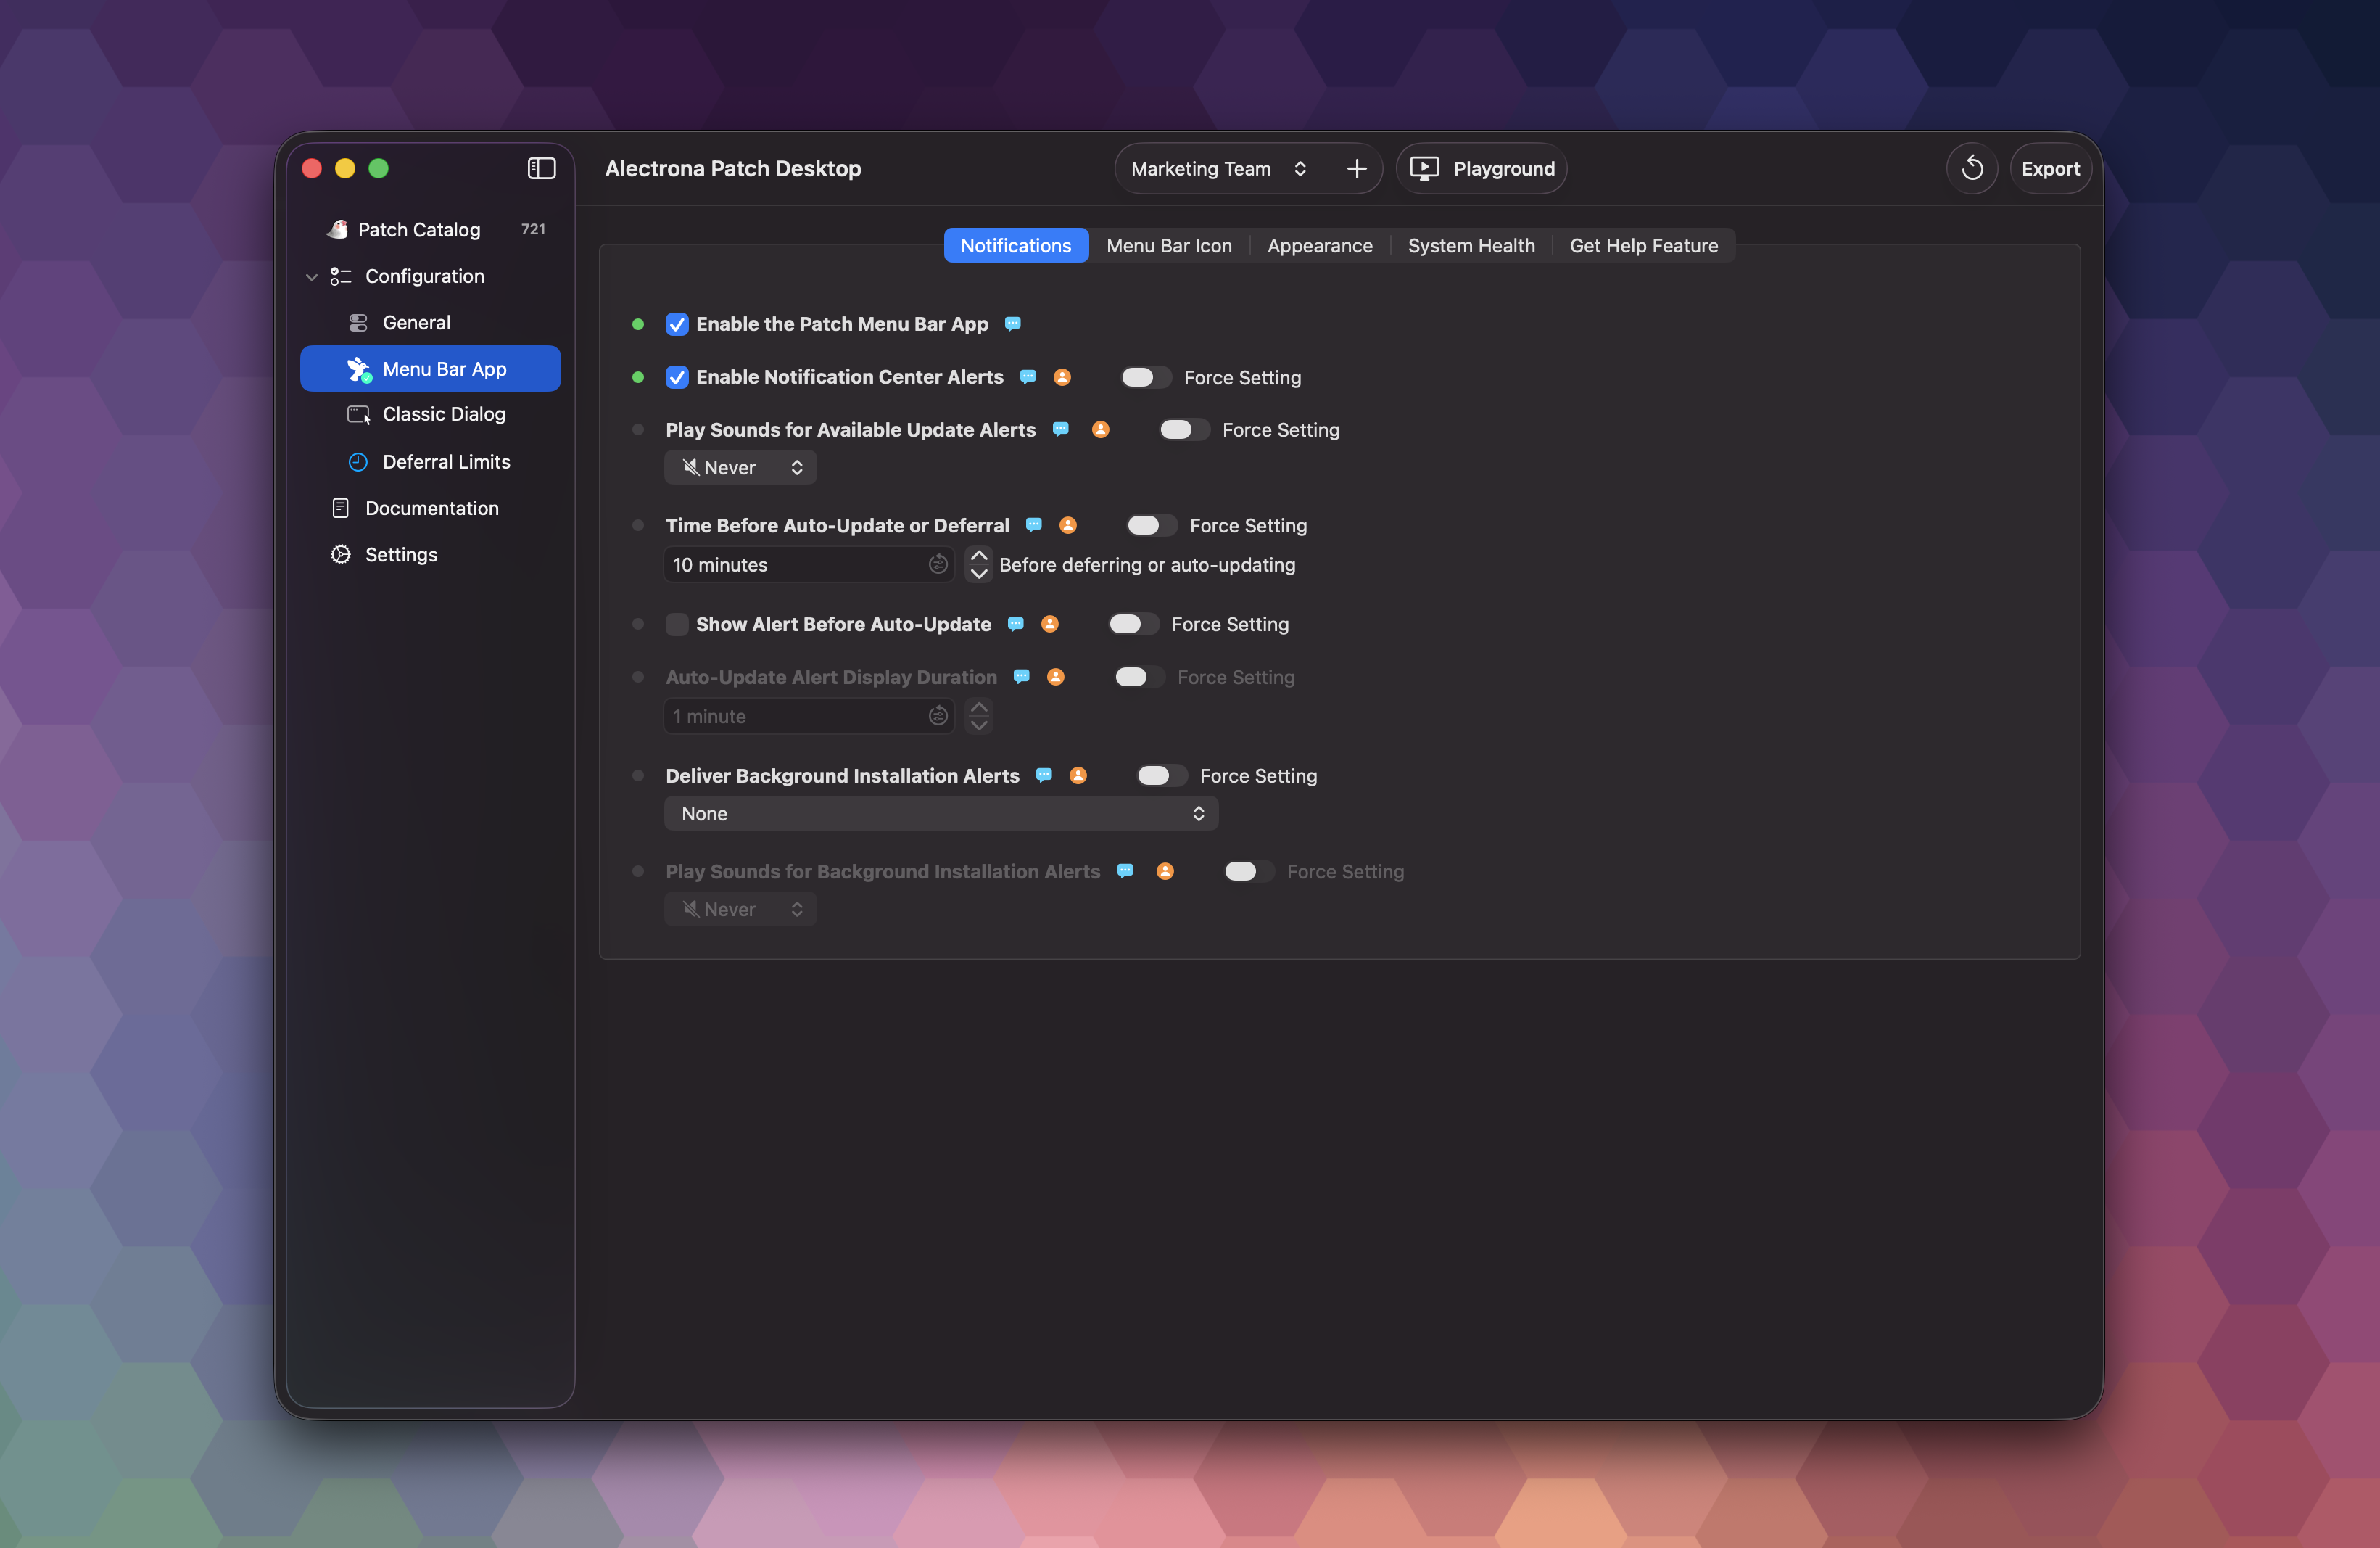Click orange user icon for Play Sounds for Background Installation Alerts
The width and height of the screenshot is (2380, 1548).
click(x=1165, y=871)
